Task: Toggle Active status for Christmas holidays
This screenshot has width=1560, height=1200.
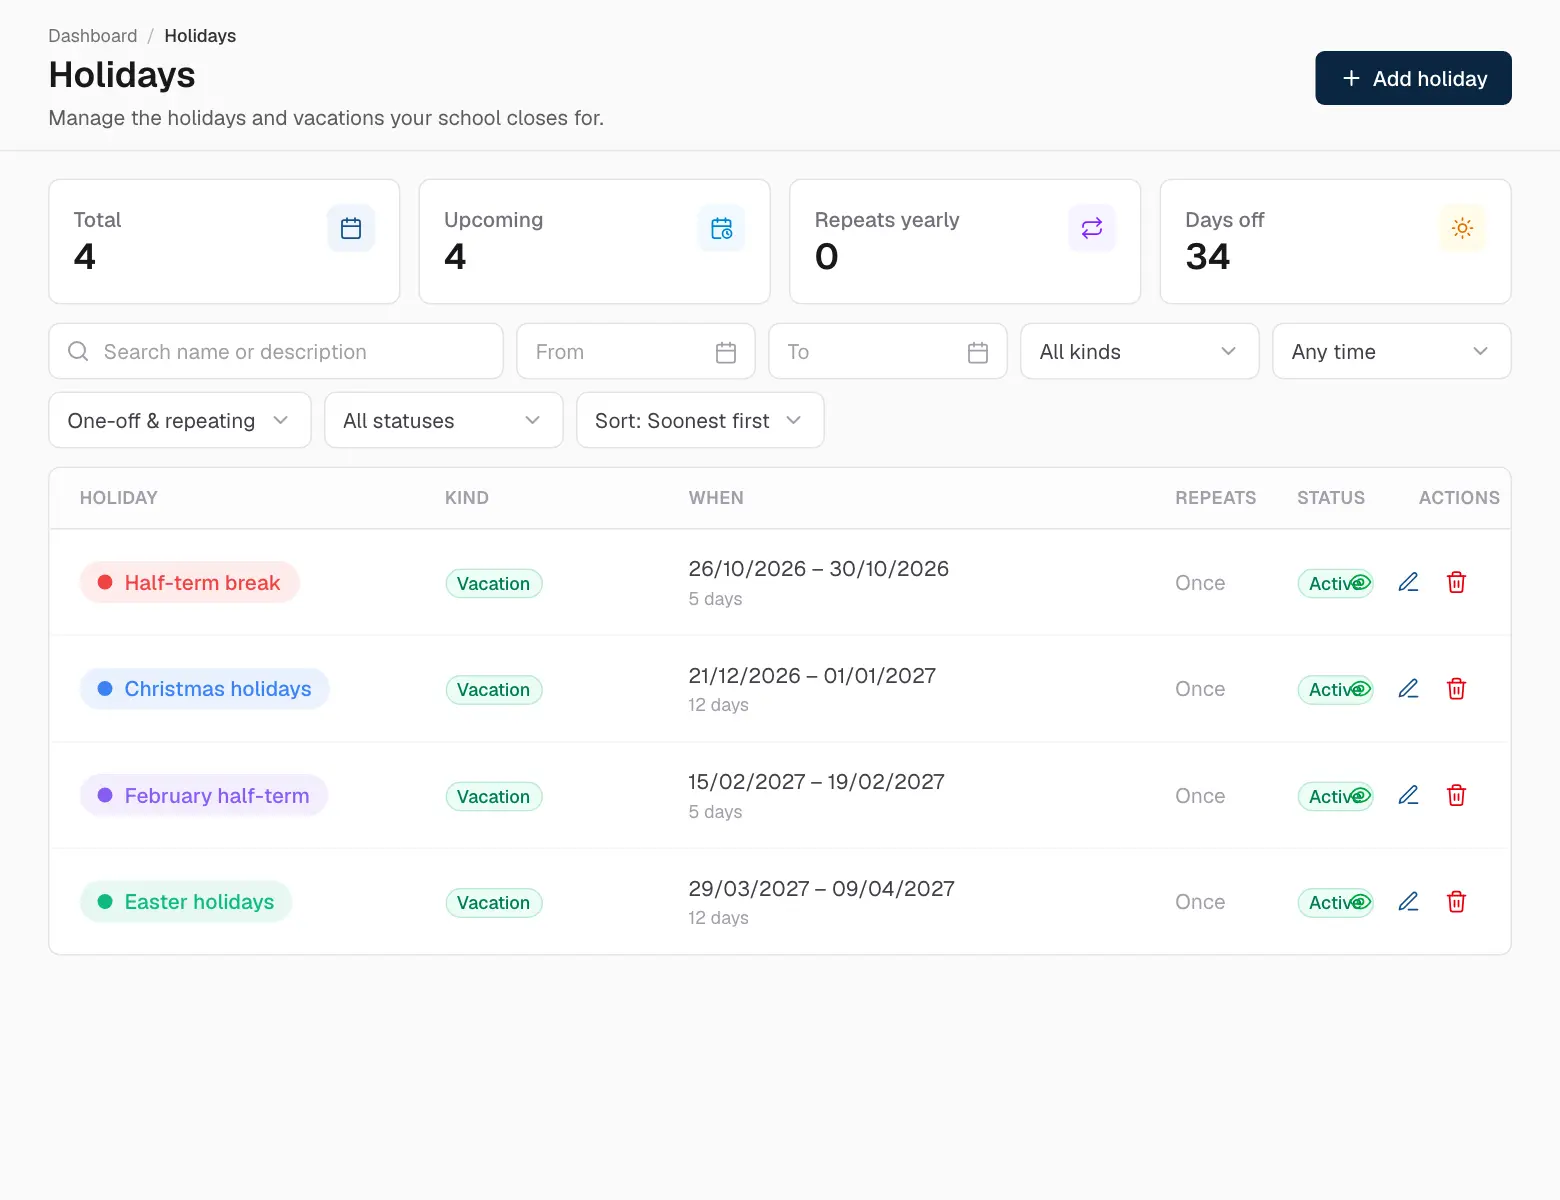Action: (1335, 690)
